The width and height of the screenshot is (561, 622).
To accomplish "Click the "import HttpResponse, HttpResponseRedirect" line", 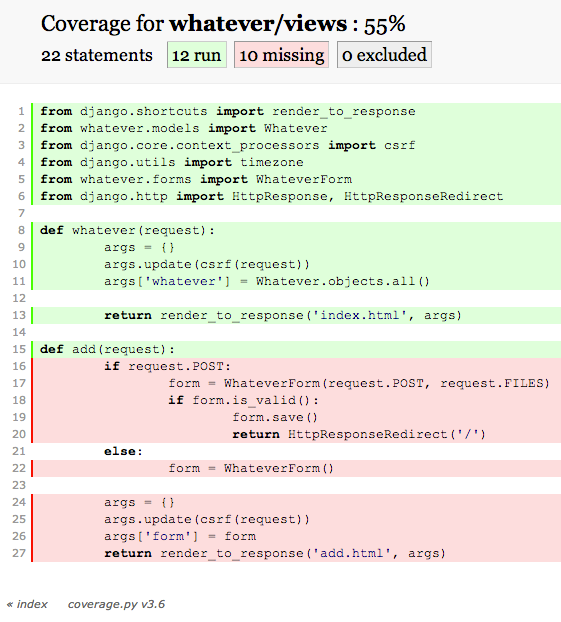I will 296,196.
